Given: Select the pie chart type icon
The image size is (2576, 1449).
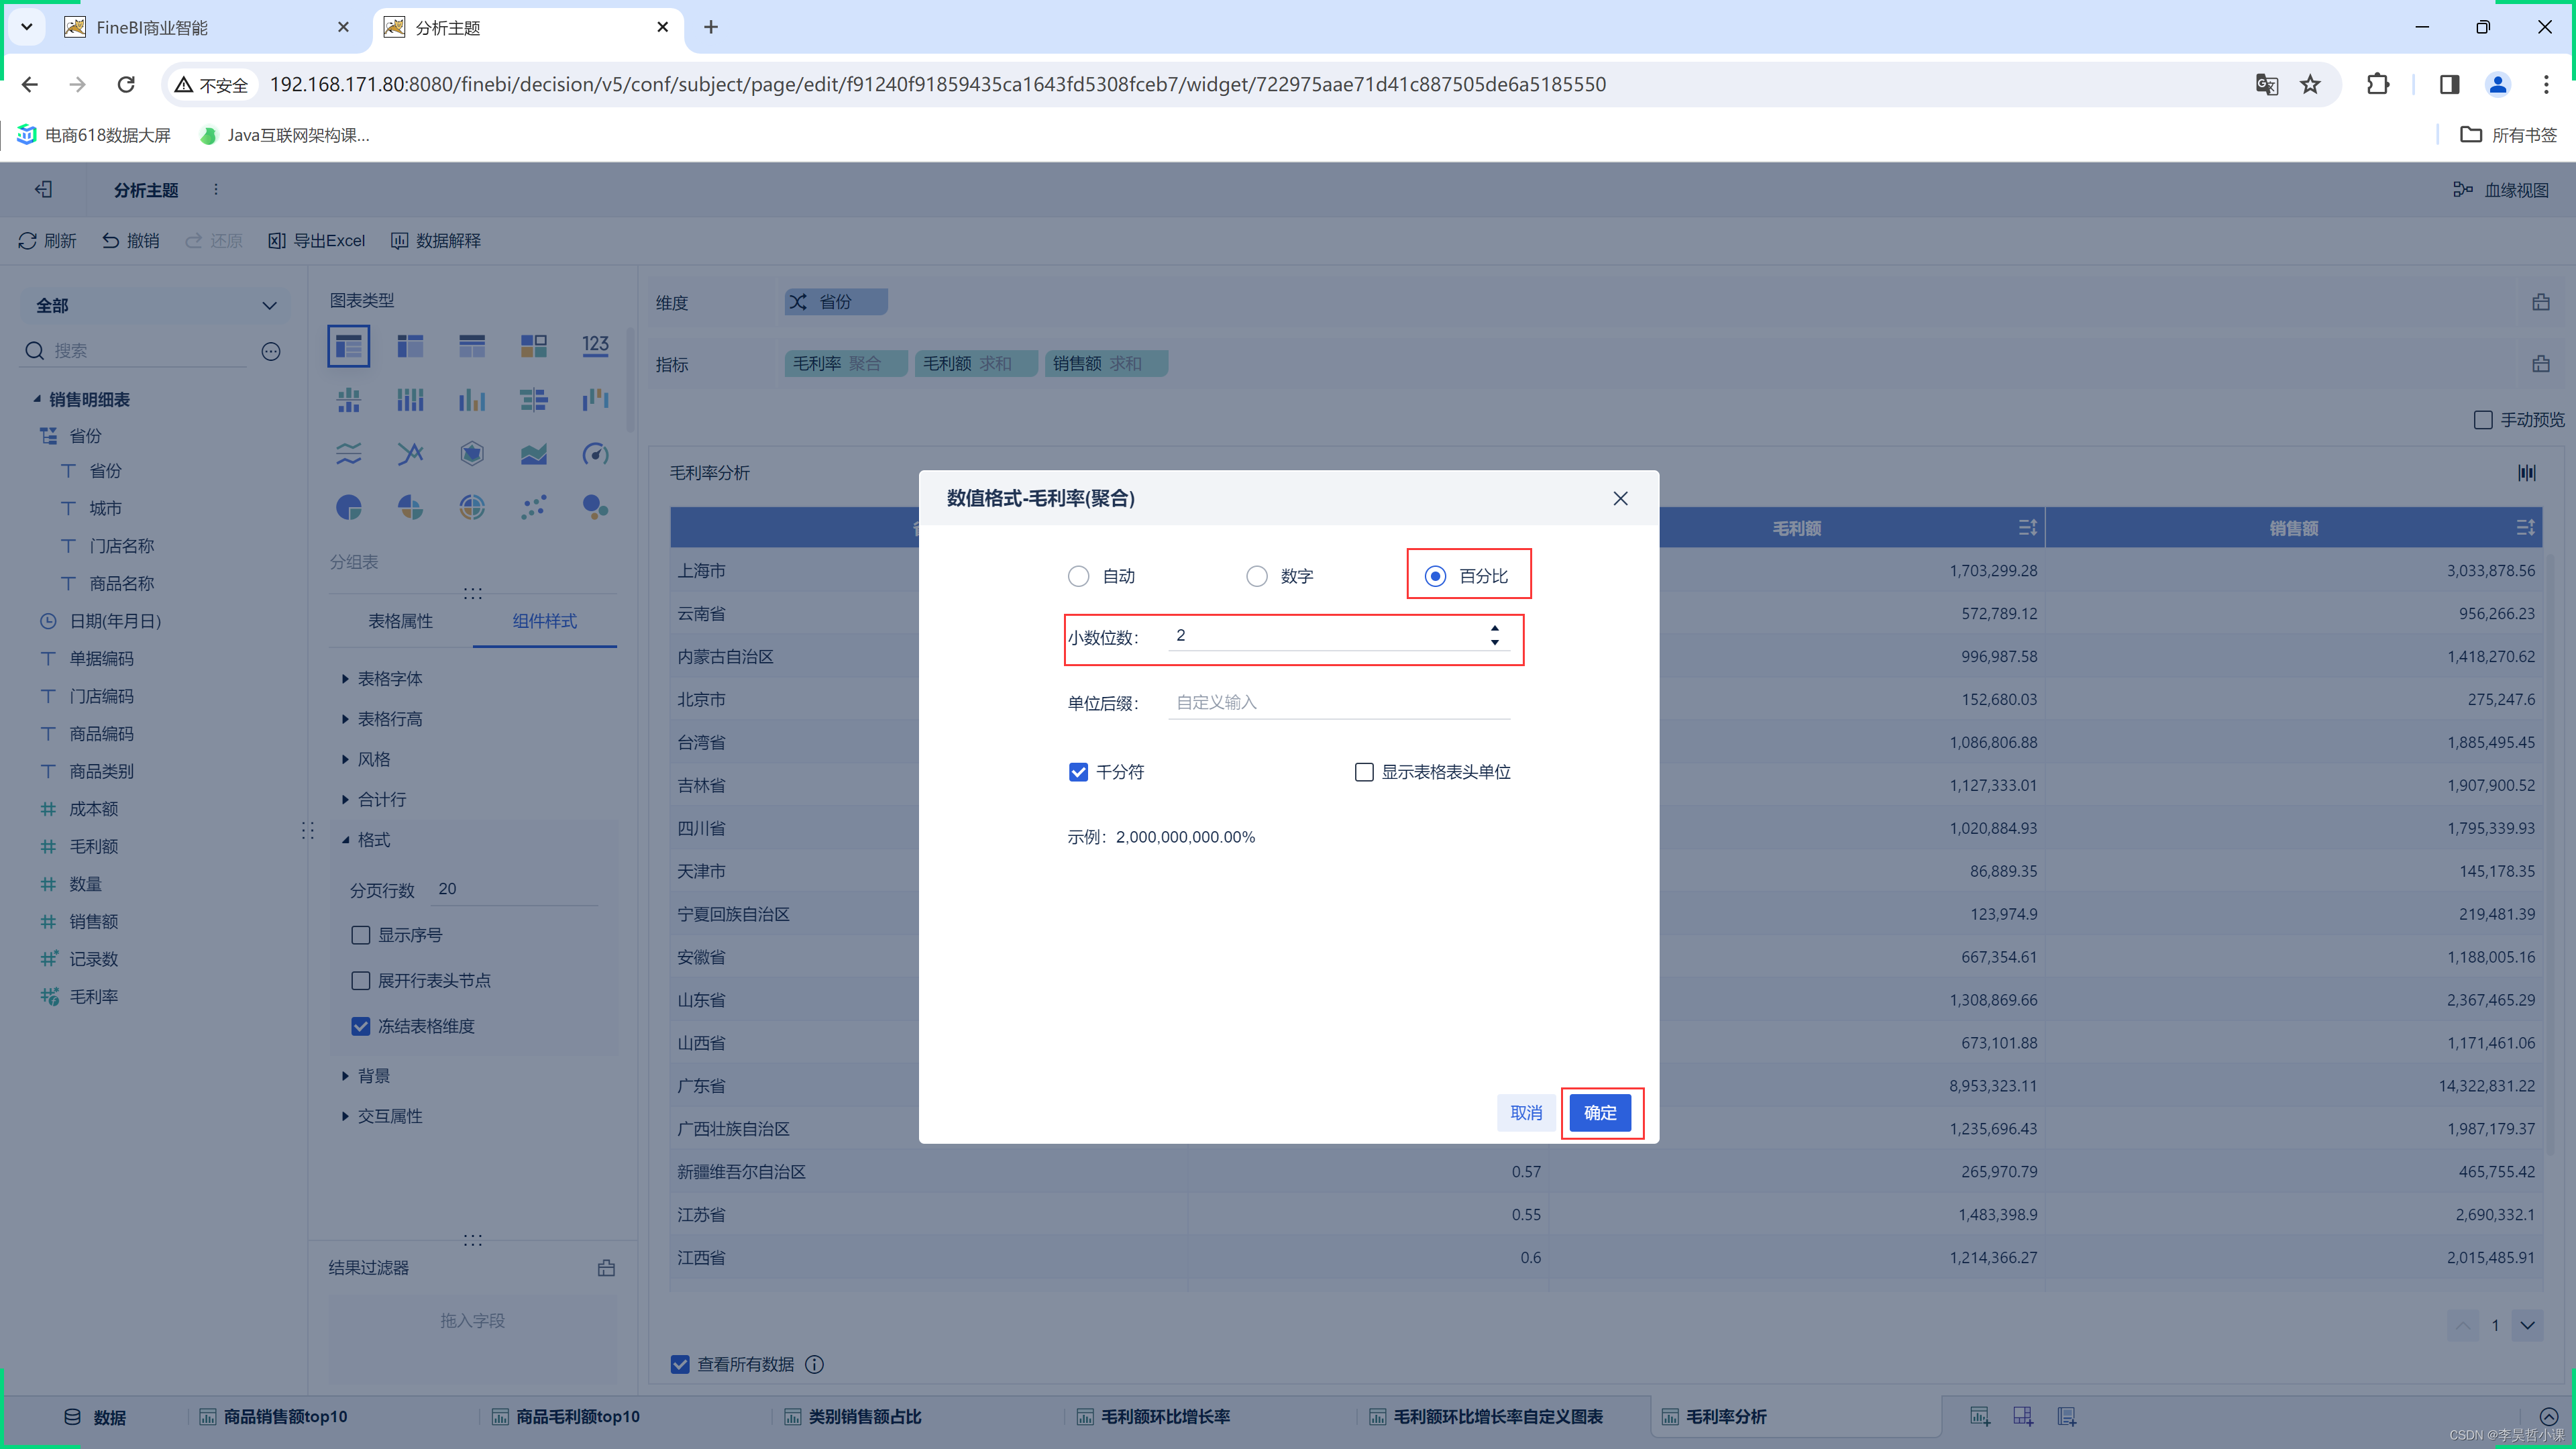Looking at the screenshot, I should pyautogui.click(x=348, y=508).
